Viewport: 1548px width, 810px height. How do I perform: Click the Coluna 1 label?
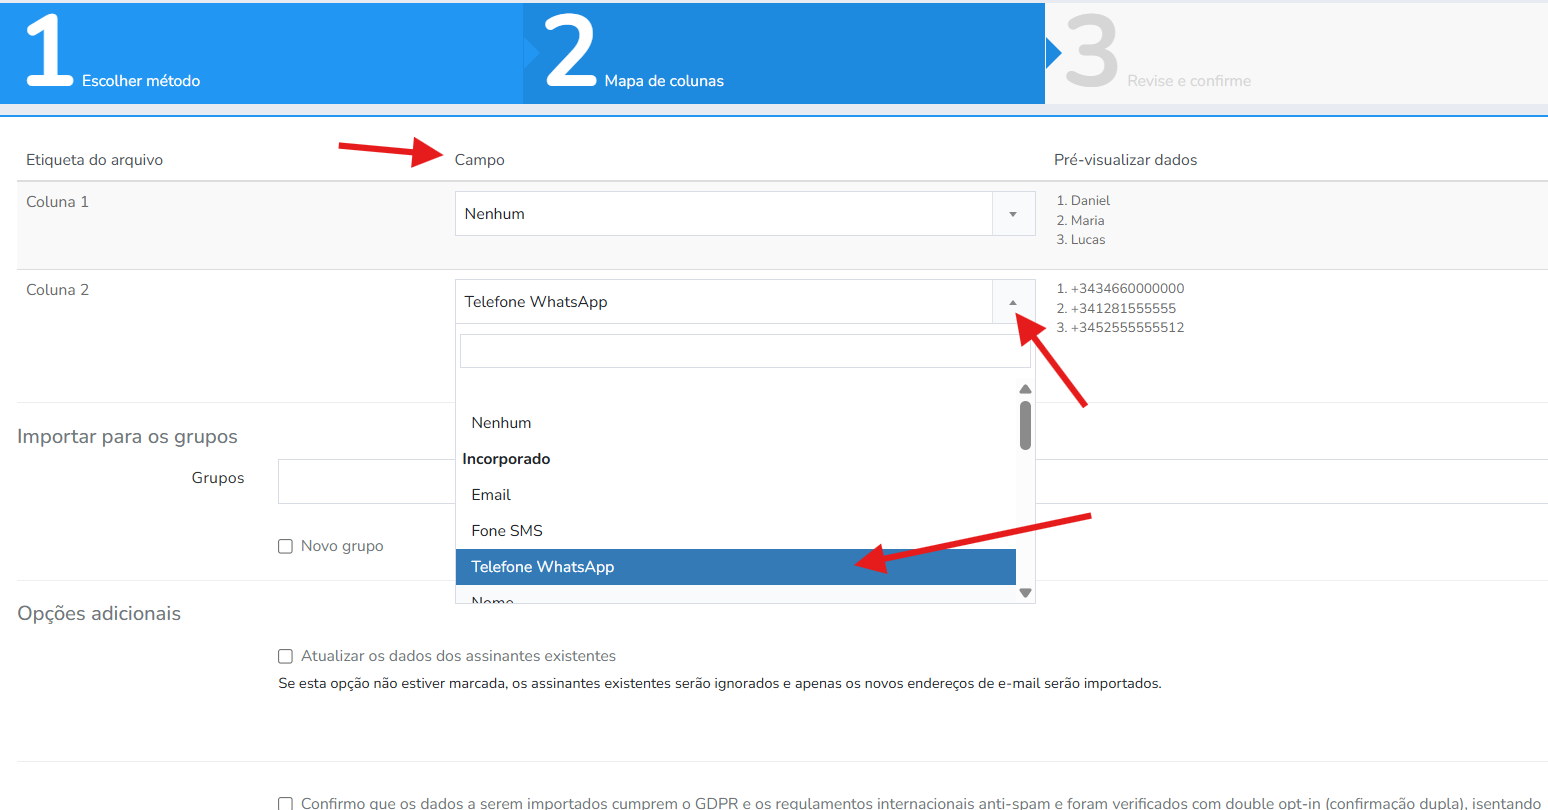tap(57, 202)
